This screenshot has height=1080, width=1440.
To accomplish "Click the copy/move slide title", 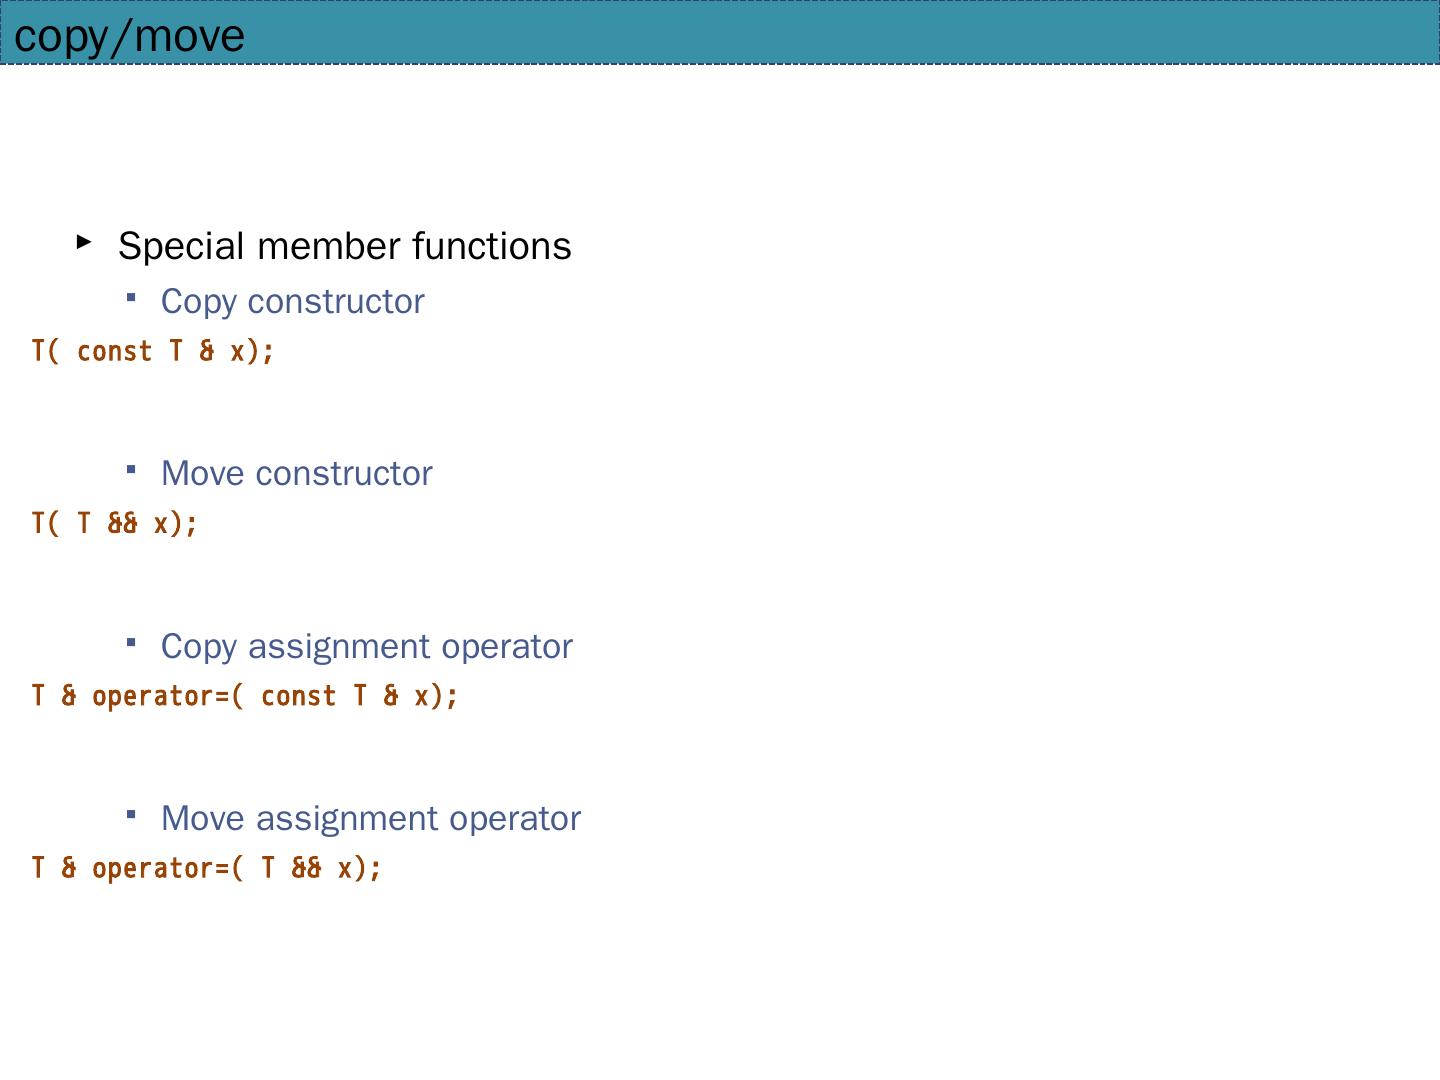I will [129, 36].
